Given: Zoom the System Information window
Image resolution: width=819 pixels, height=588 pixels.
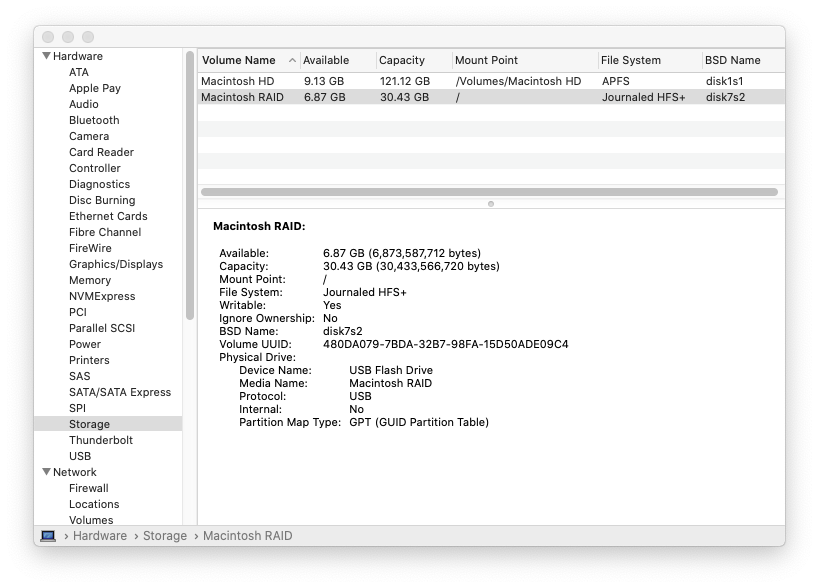Looking at the screenshot, I should pos(88,37).
